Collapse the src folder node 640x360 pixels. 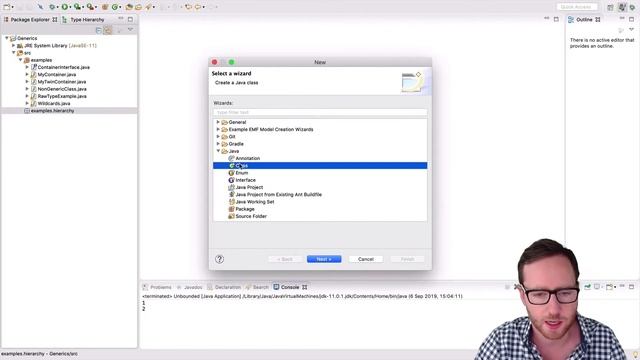13,53
